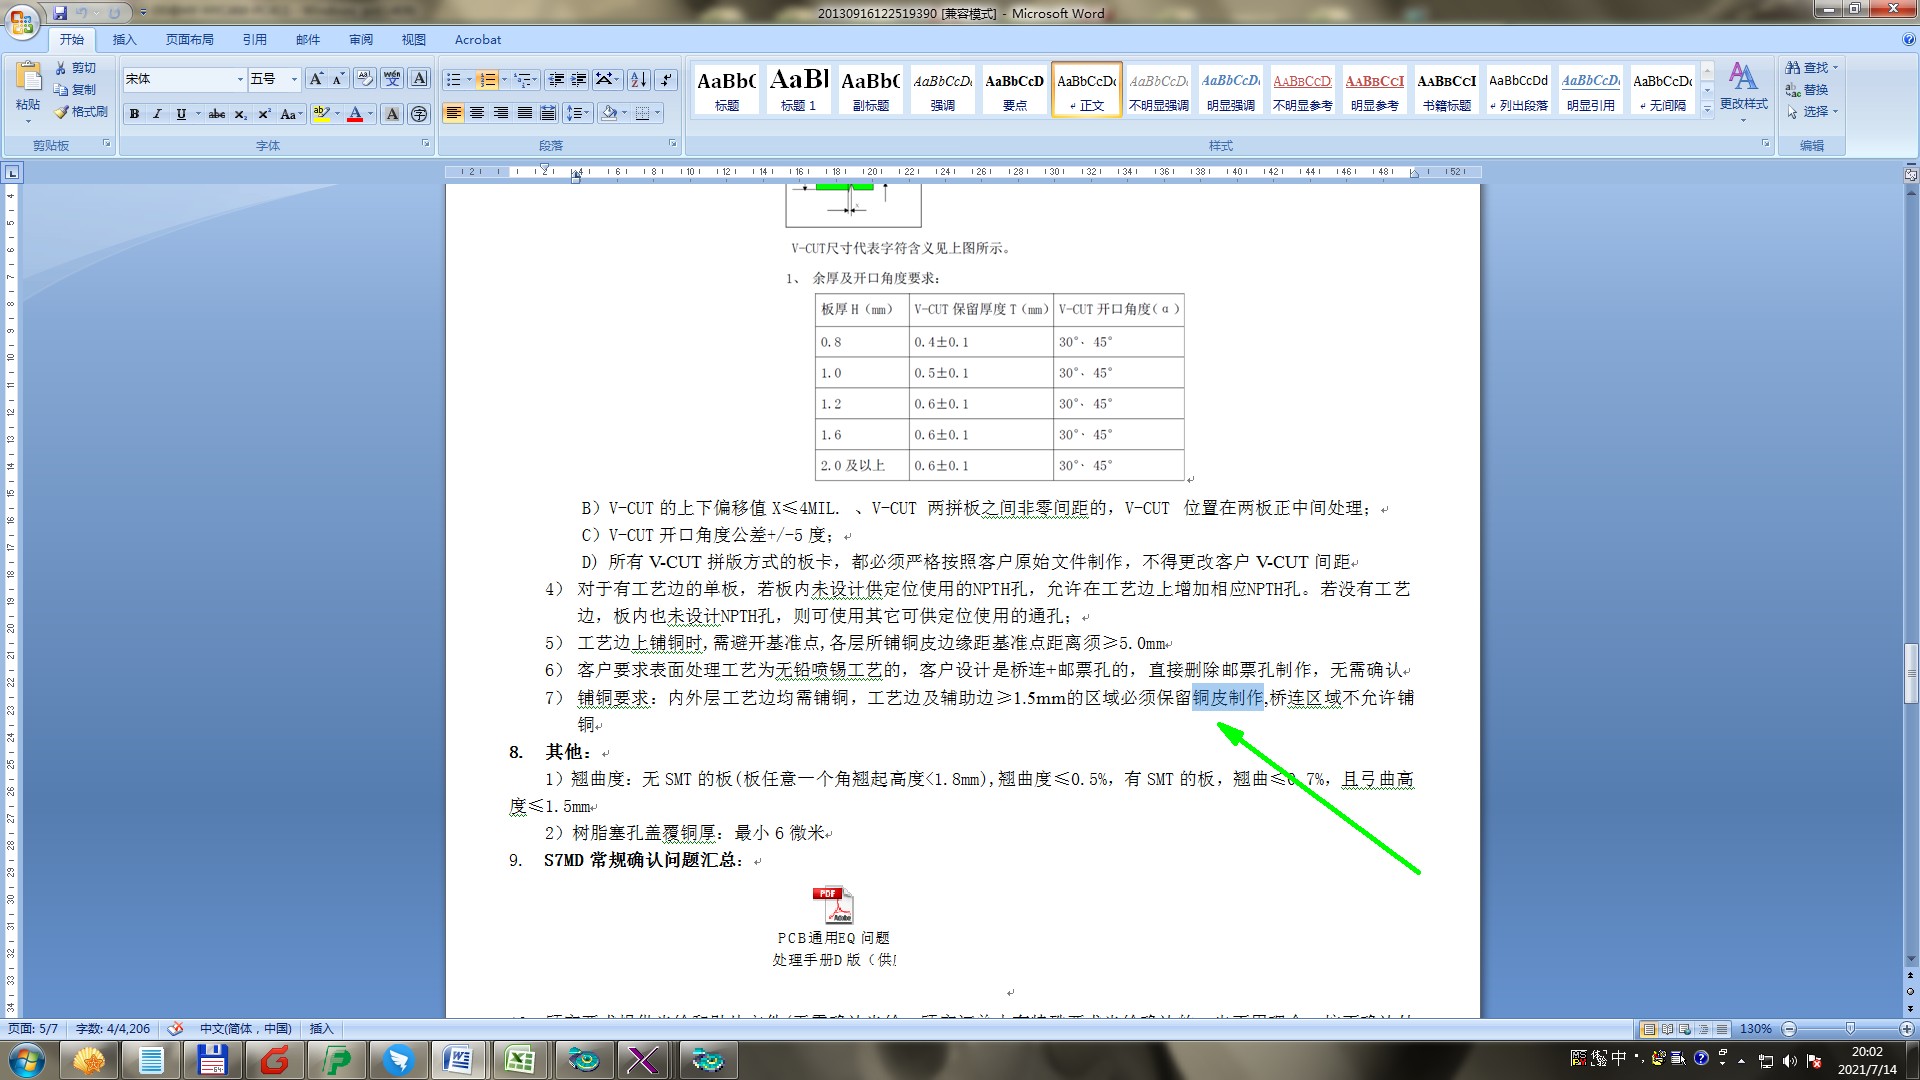Apply the 标题 1 heading style
The height and width of the screenshot is (1080, 1920).
tap(798, 90)
